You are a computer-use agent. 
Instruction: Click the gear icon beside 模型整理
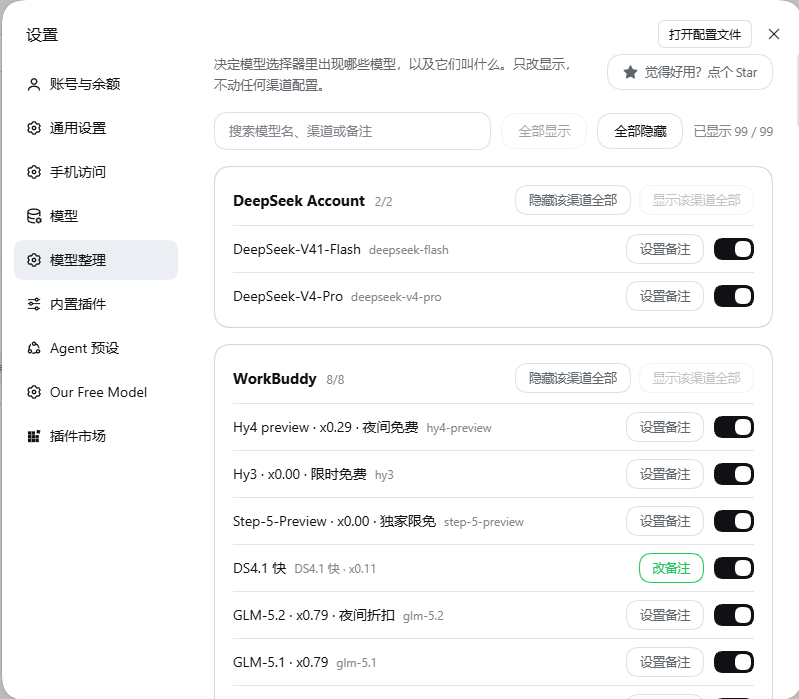[x=34, y=260]
